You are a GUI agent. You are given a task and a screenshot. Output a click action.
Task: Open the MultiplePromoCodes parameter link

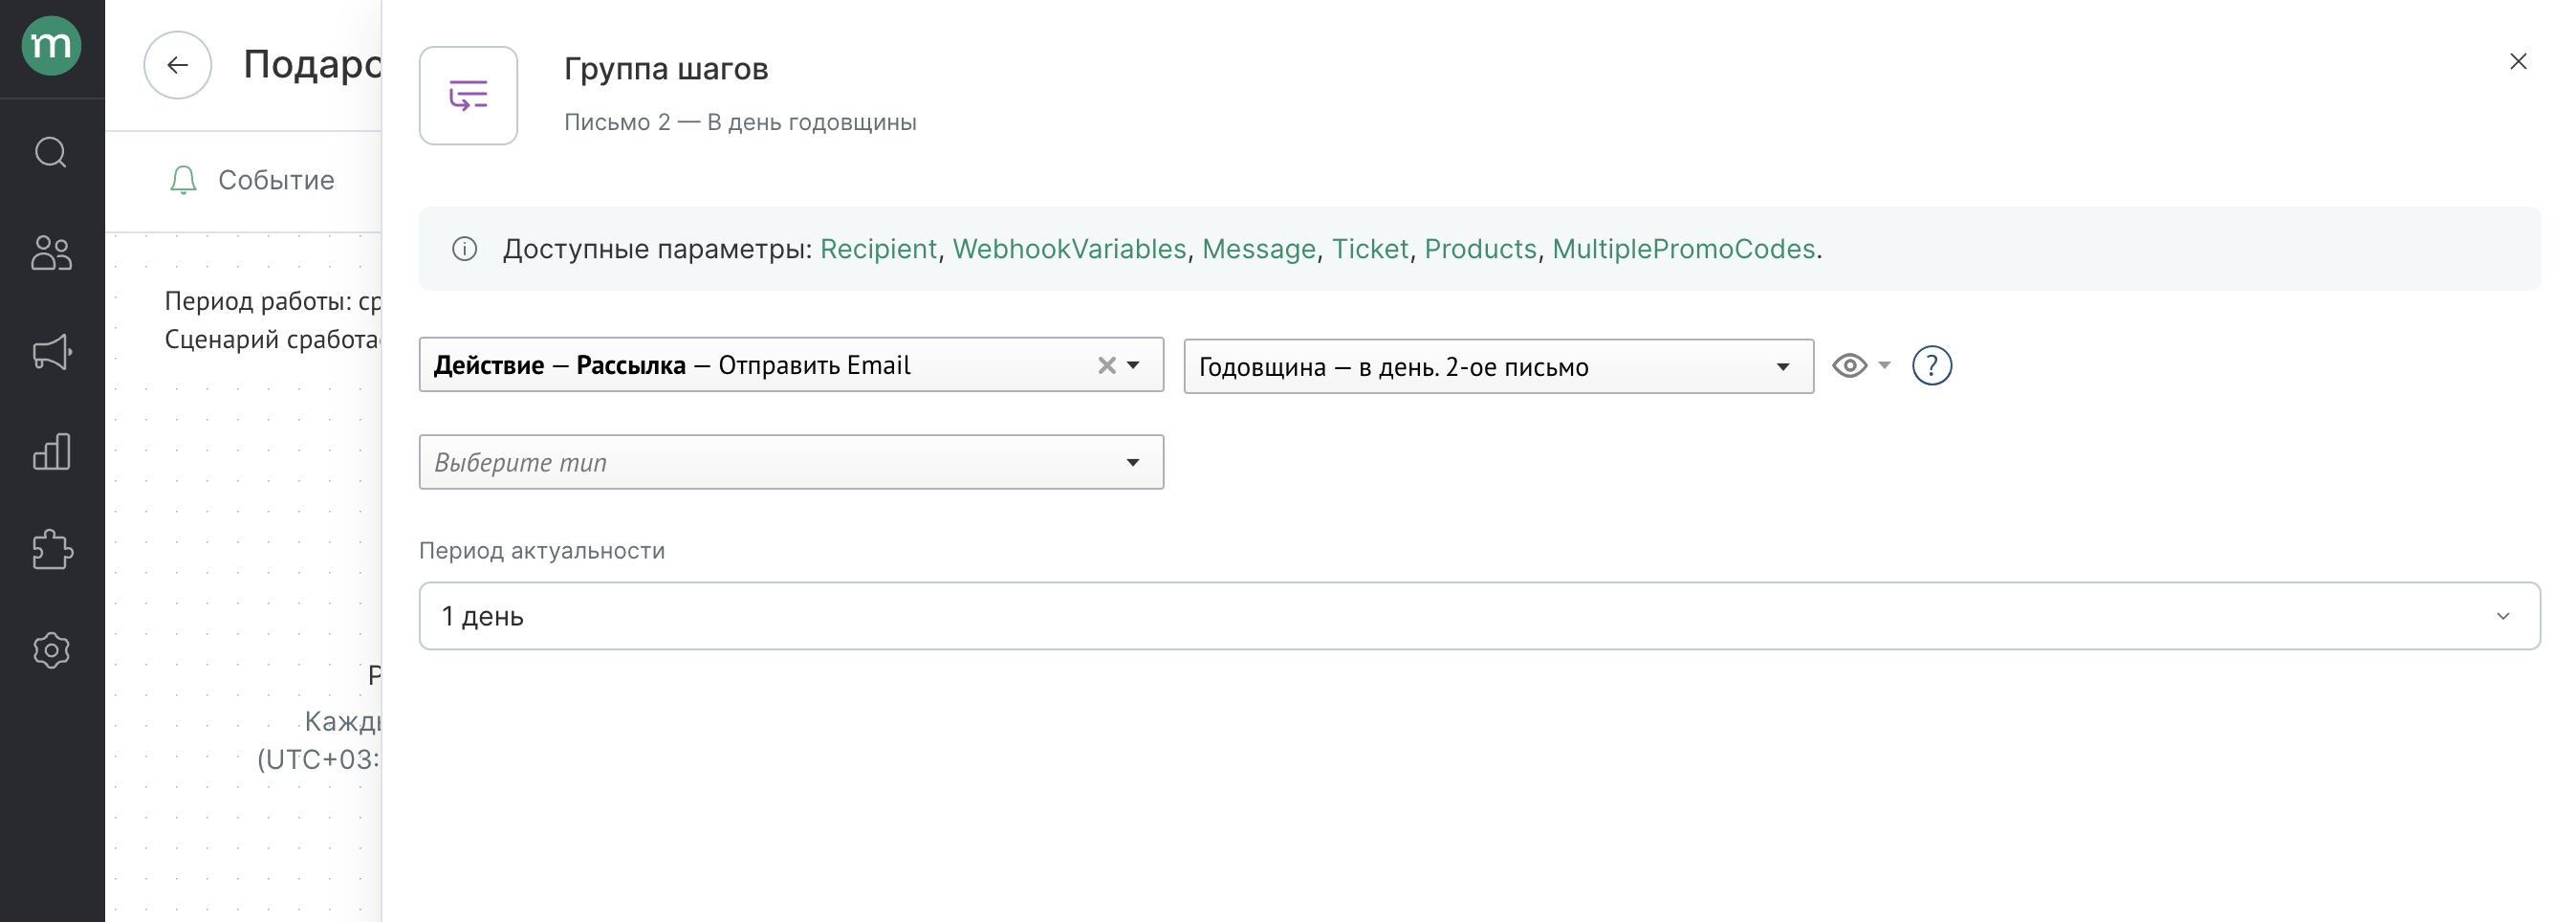(x=1683, y=249)
